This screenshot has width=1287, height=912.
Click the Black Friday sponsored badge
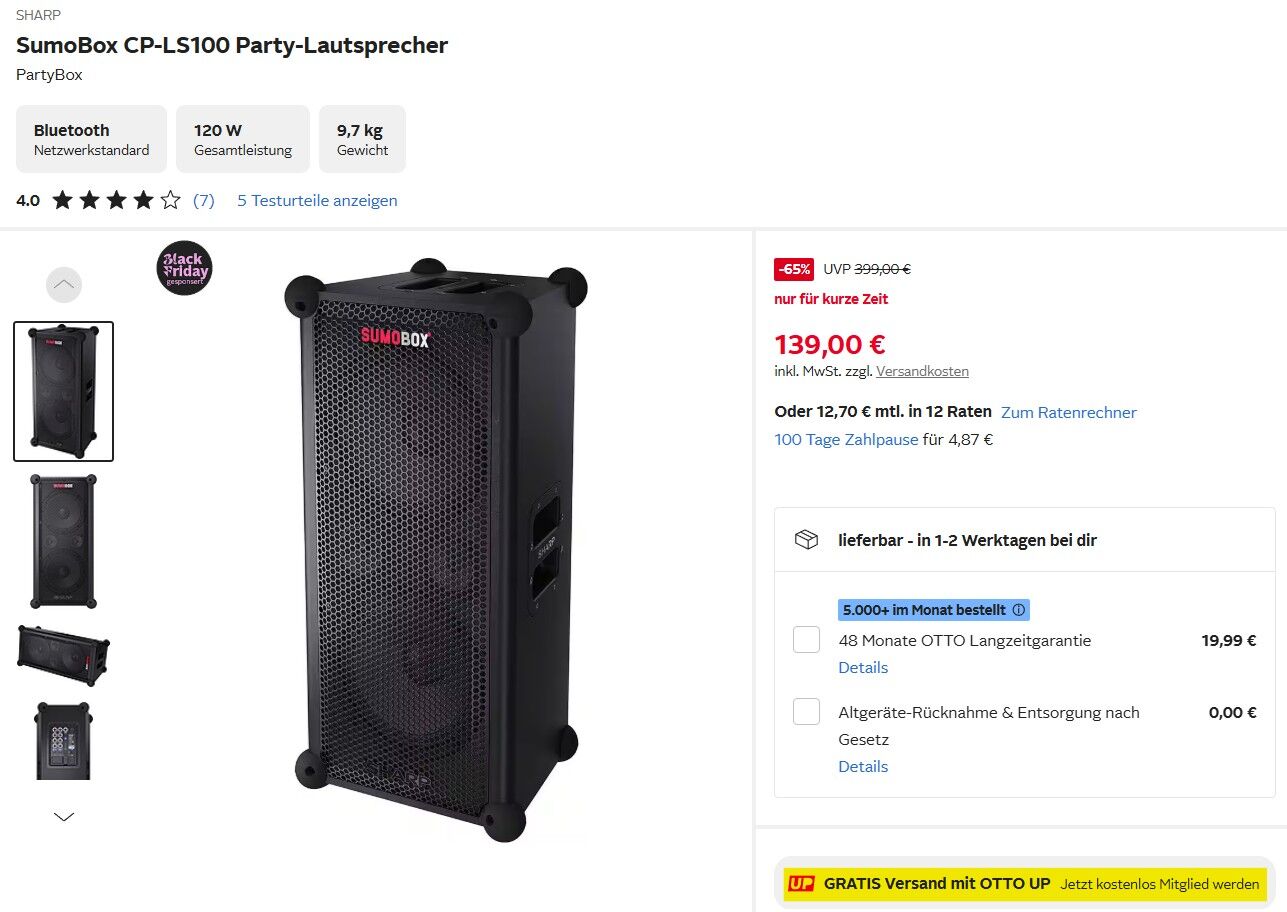click(x=184, y=268)
